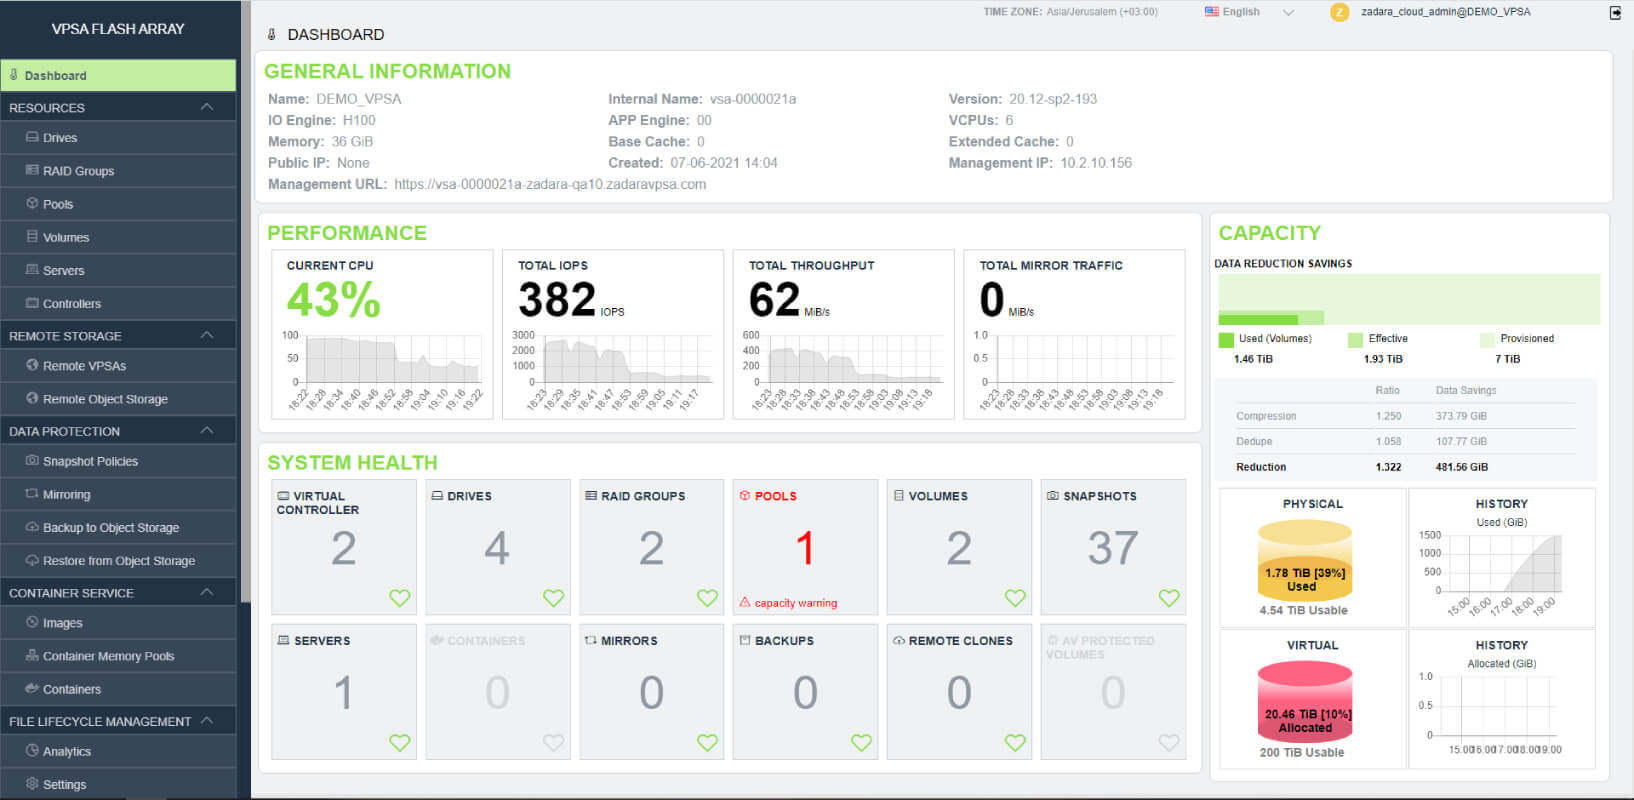This screenshot has height=800, width=1634.
Task: Click the Pools capacity warning triangle icon
Action: 745,602
